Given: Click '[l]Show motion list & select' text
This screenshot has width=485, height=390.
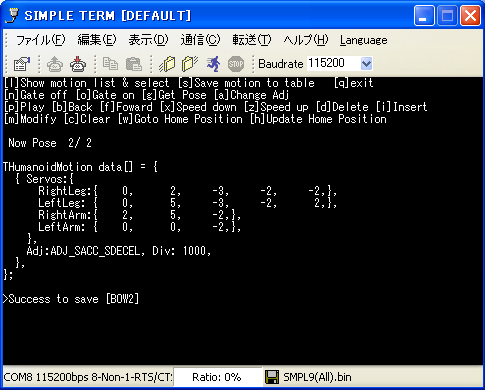Looking at the screenshot, I should tap(86, 83).
